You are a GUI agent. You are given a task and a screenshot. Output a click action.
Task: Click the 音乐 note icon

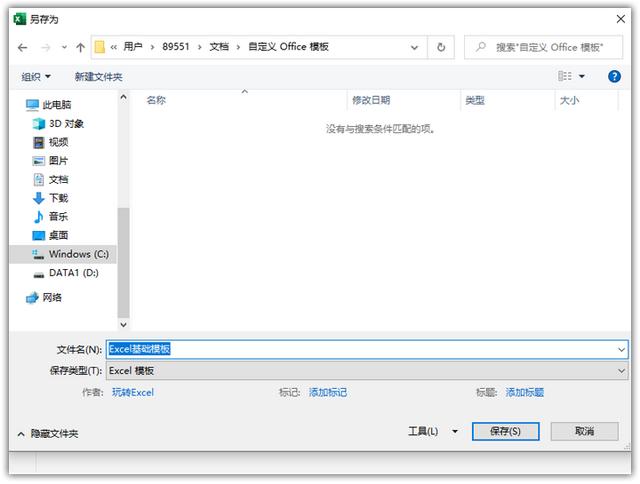point(39,217)
